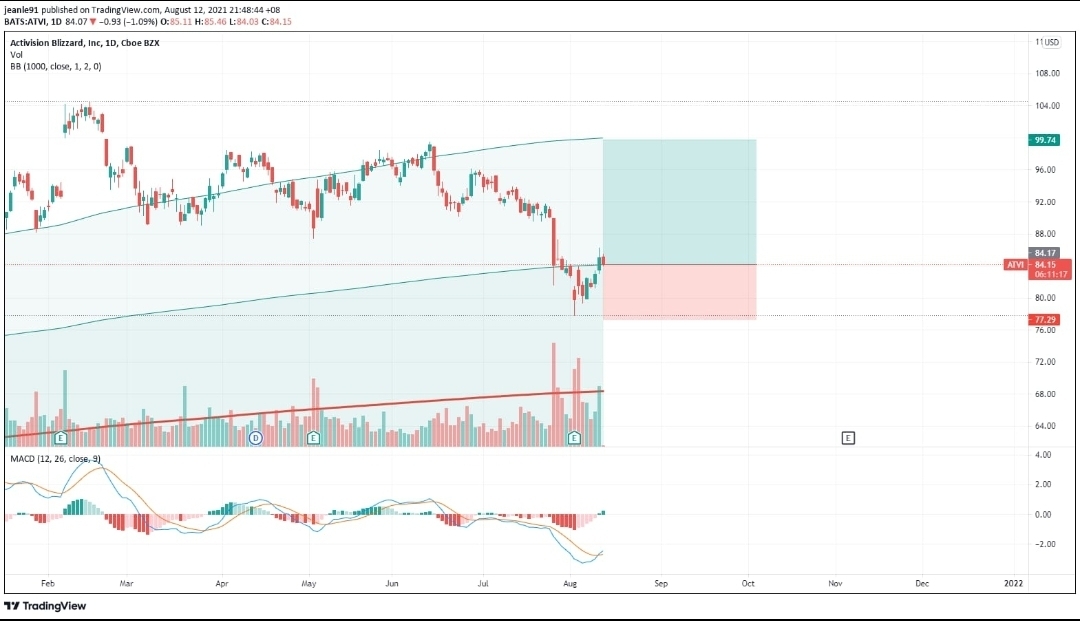Click the Activision Blizzard chart title legend
This screenshot has height=621, width=1080.
coord(85,43)
